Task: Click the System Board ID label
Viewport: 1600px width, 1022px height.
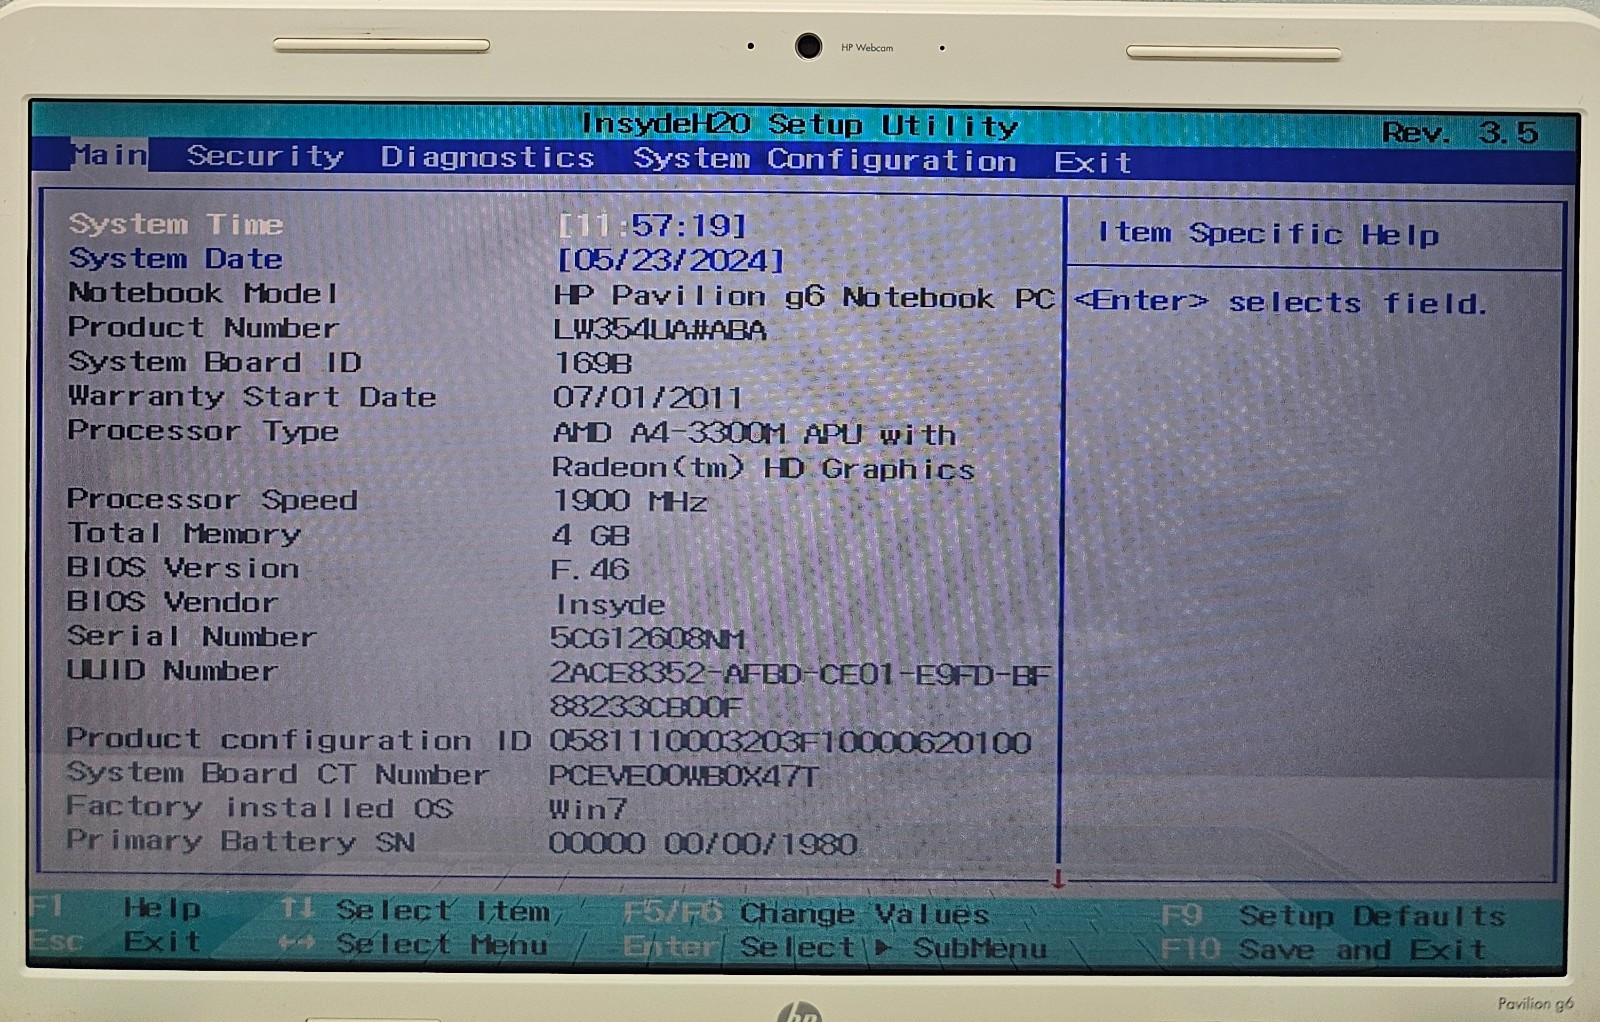Action: click(214, 362)
